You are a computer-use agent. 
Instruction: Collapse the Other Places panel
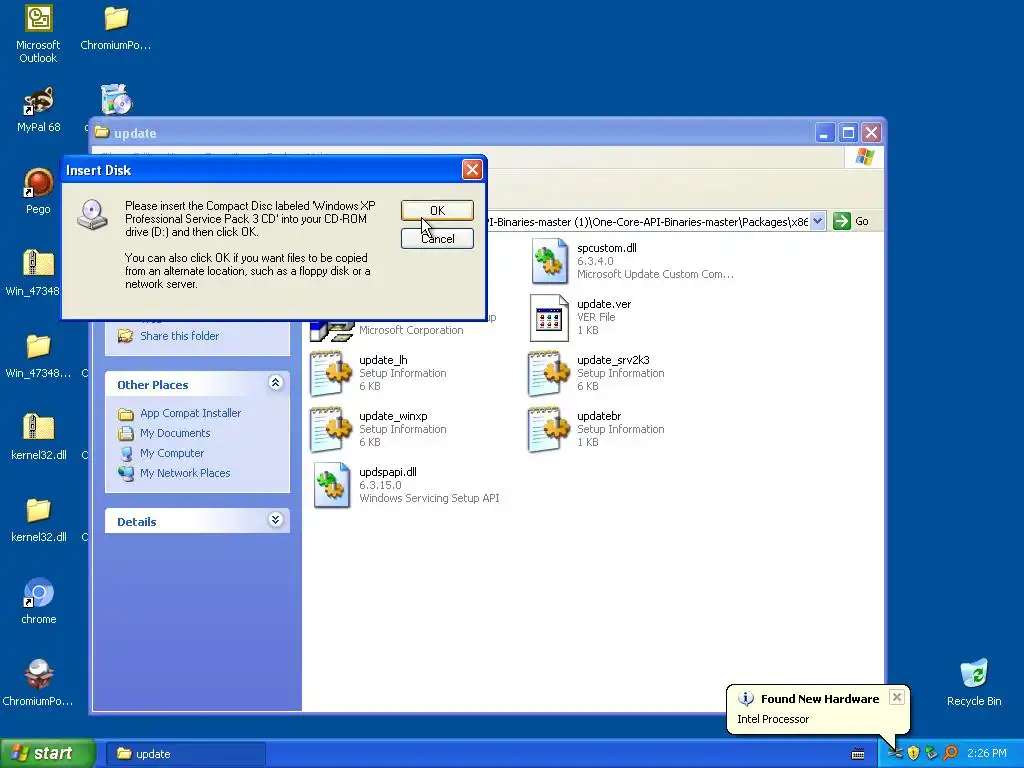click(x=275, y=383)
